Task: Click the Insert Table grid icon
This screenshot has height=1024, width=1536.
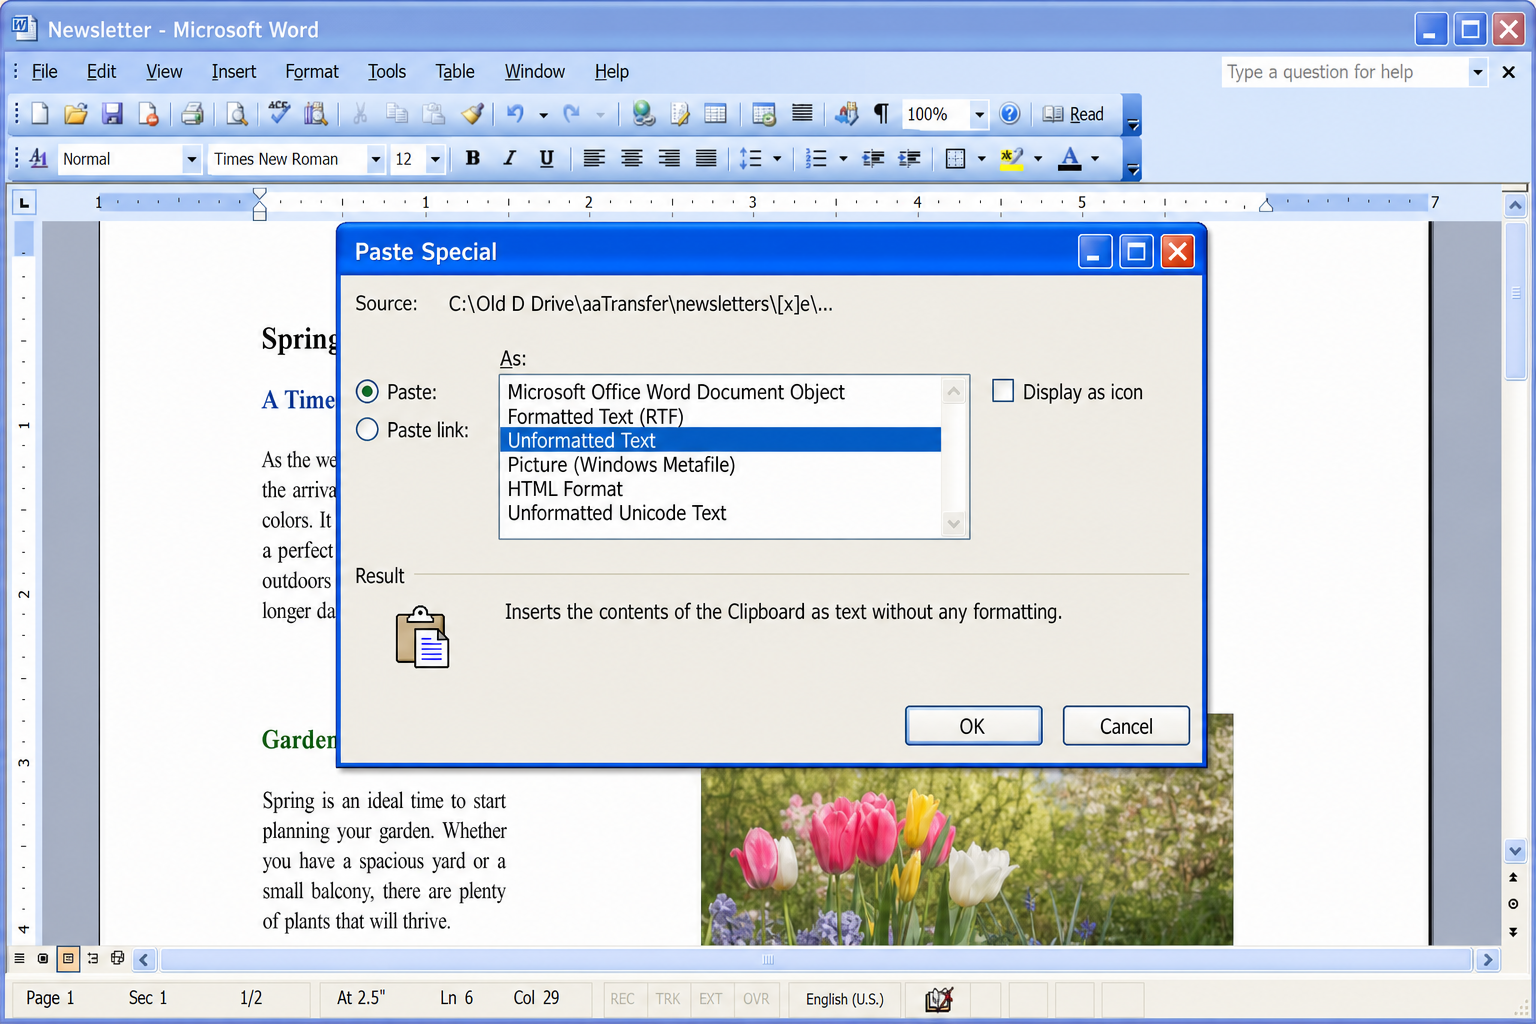Action: click(716, 114)
